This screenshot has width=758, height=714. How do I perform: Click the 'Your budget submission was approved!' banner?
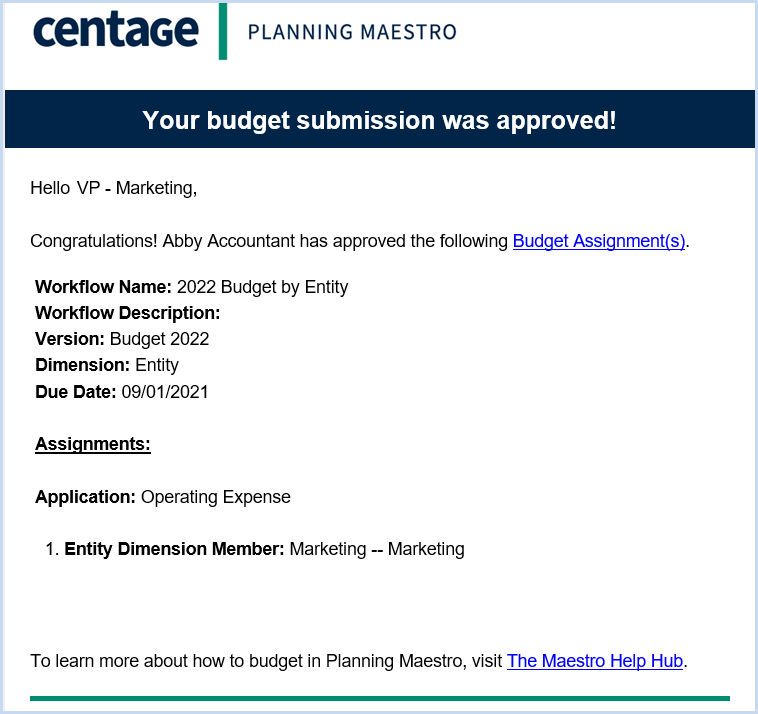coord(379,119)
